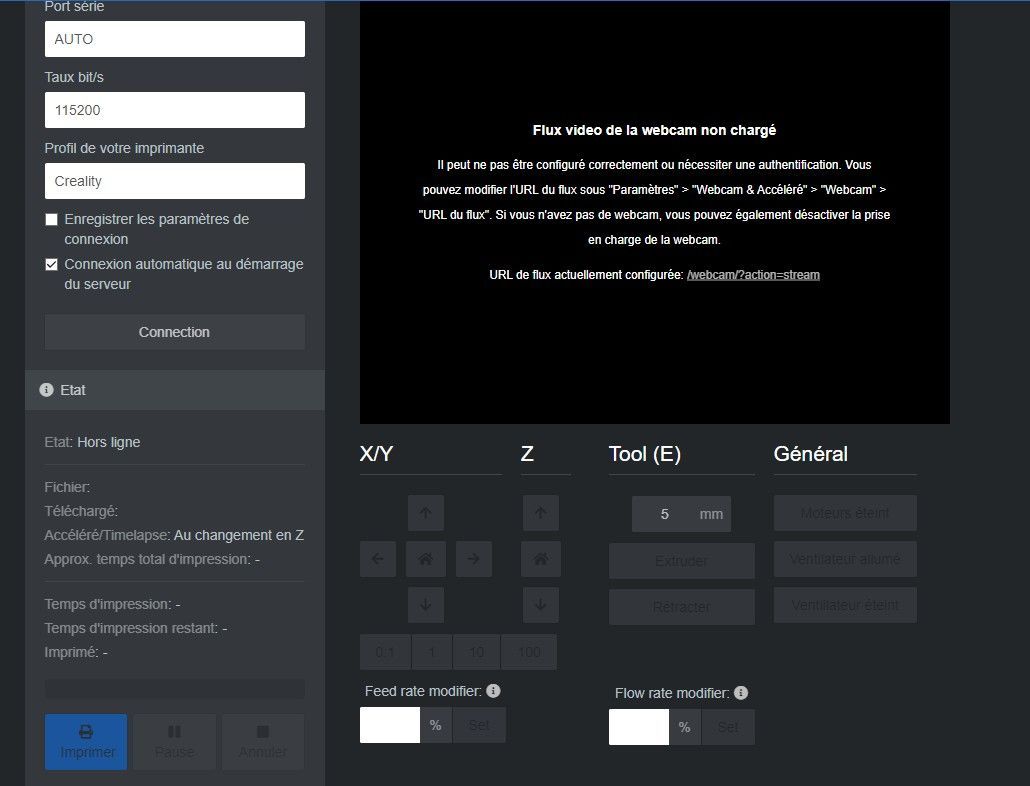Raise Z axis with up arrow
The image size is (1030, 786).
point(541,513)
